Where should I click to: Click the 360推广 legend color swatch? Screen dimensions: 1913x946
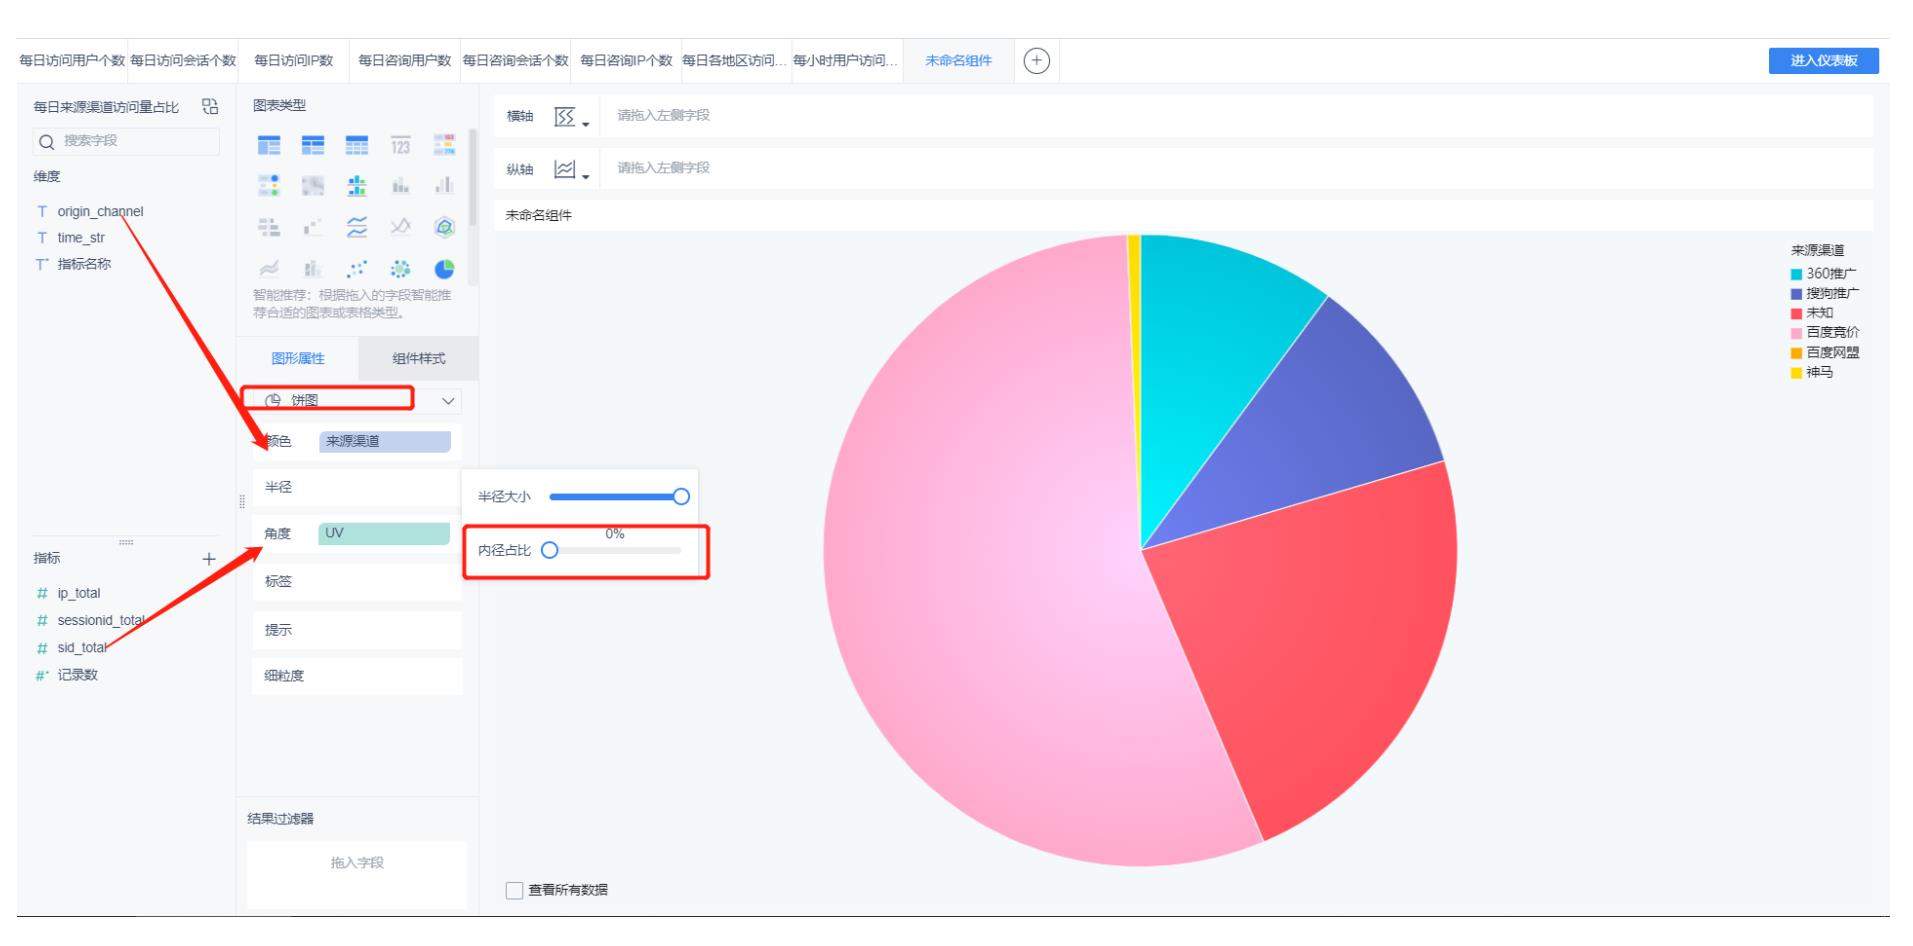tap(1796, 274)
